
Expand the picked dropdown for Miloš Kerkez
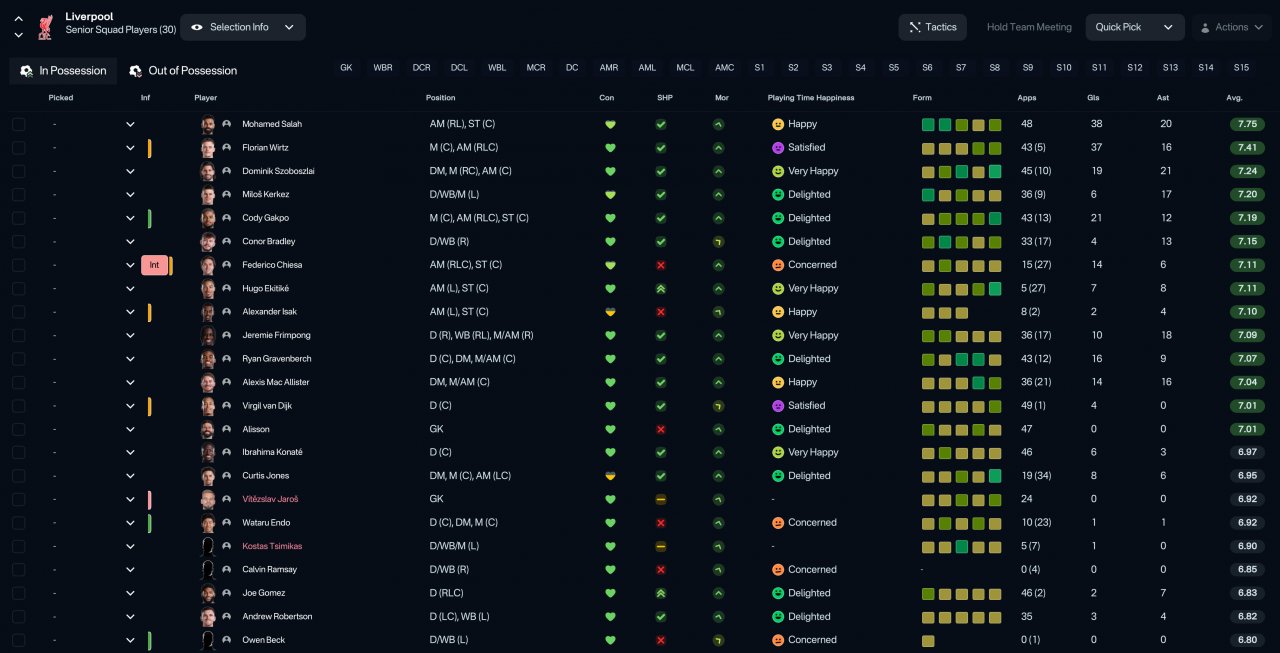tap(130, 195)
